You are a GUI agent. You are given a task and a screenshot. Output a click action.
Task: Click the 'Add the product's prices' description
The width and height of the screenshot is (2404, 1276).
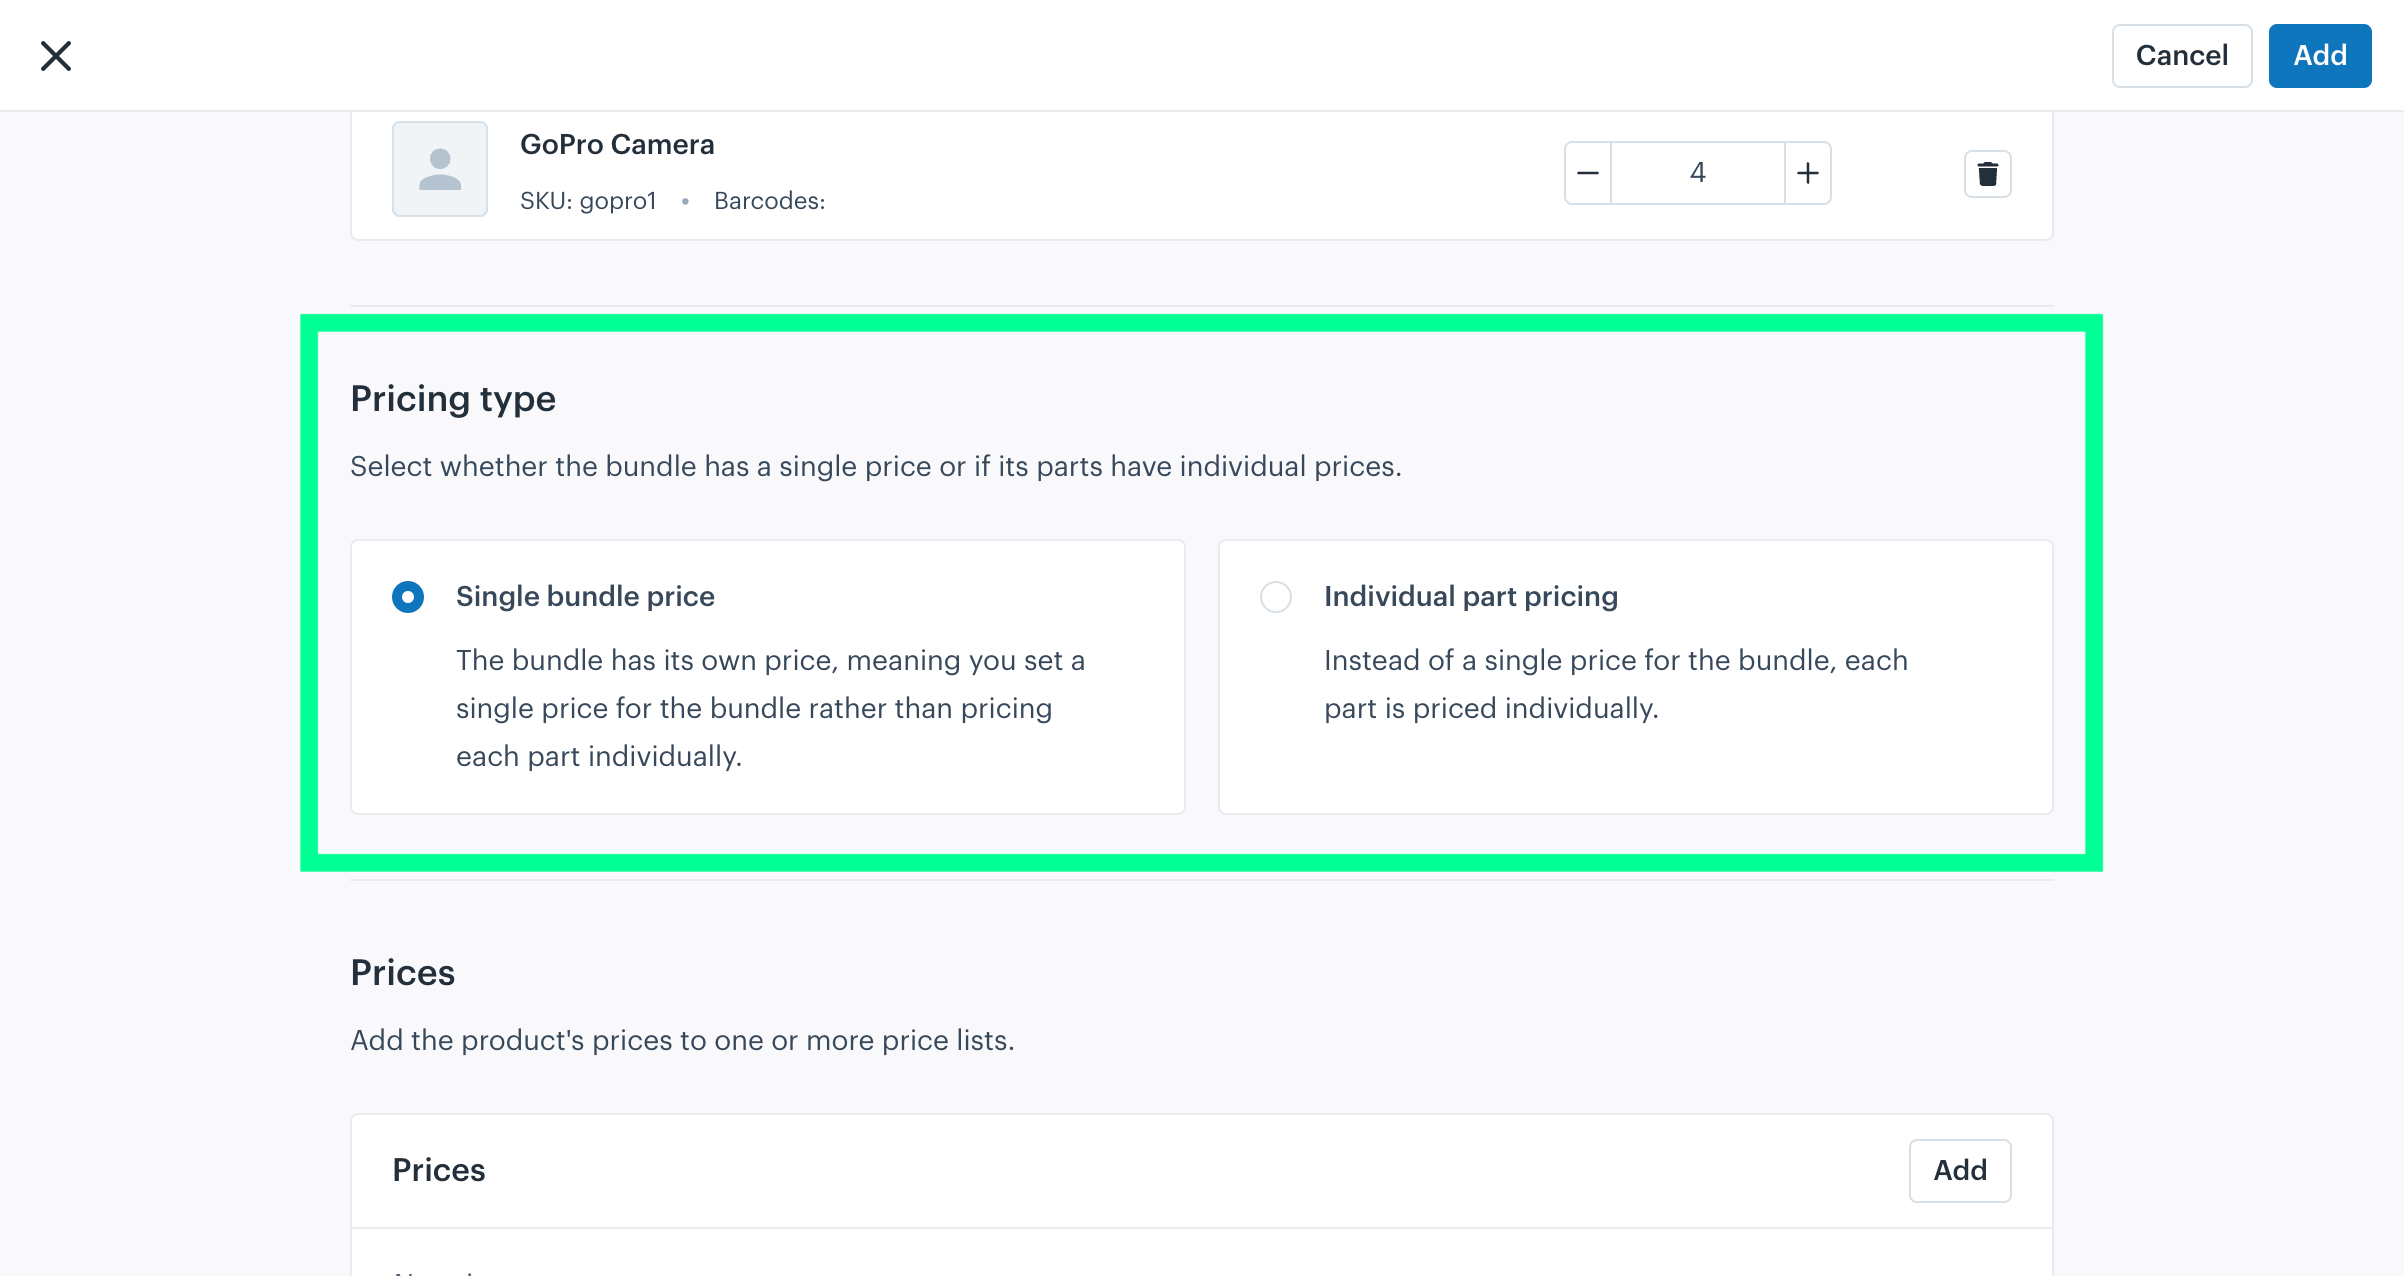(x=682, y=1041)
